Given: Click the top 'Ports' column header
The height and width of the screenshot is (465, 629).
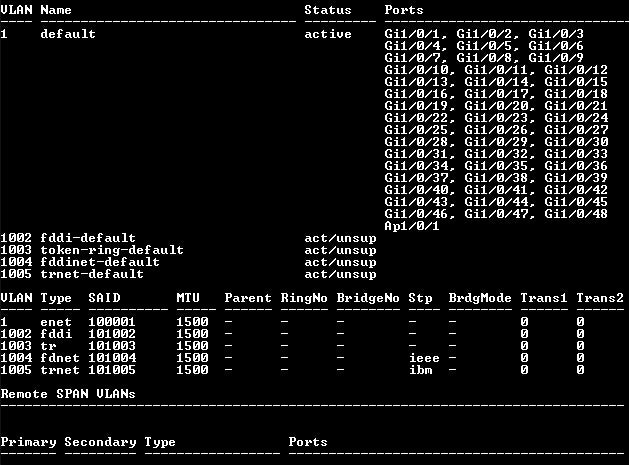Looking at the screenshot, I should click(x=404, y=10).
